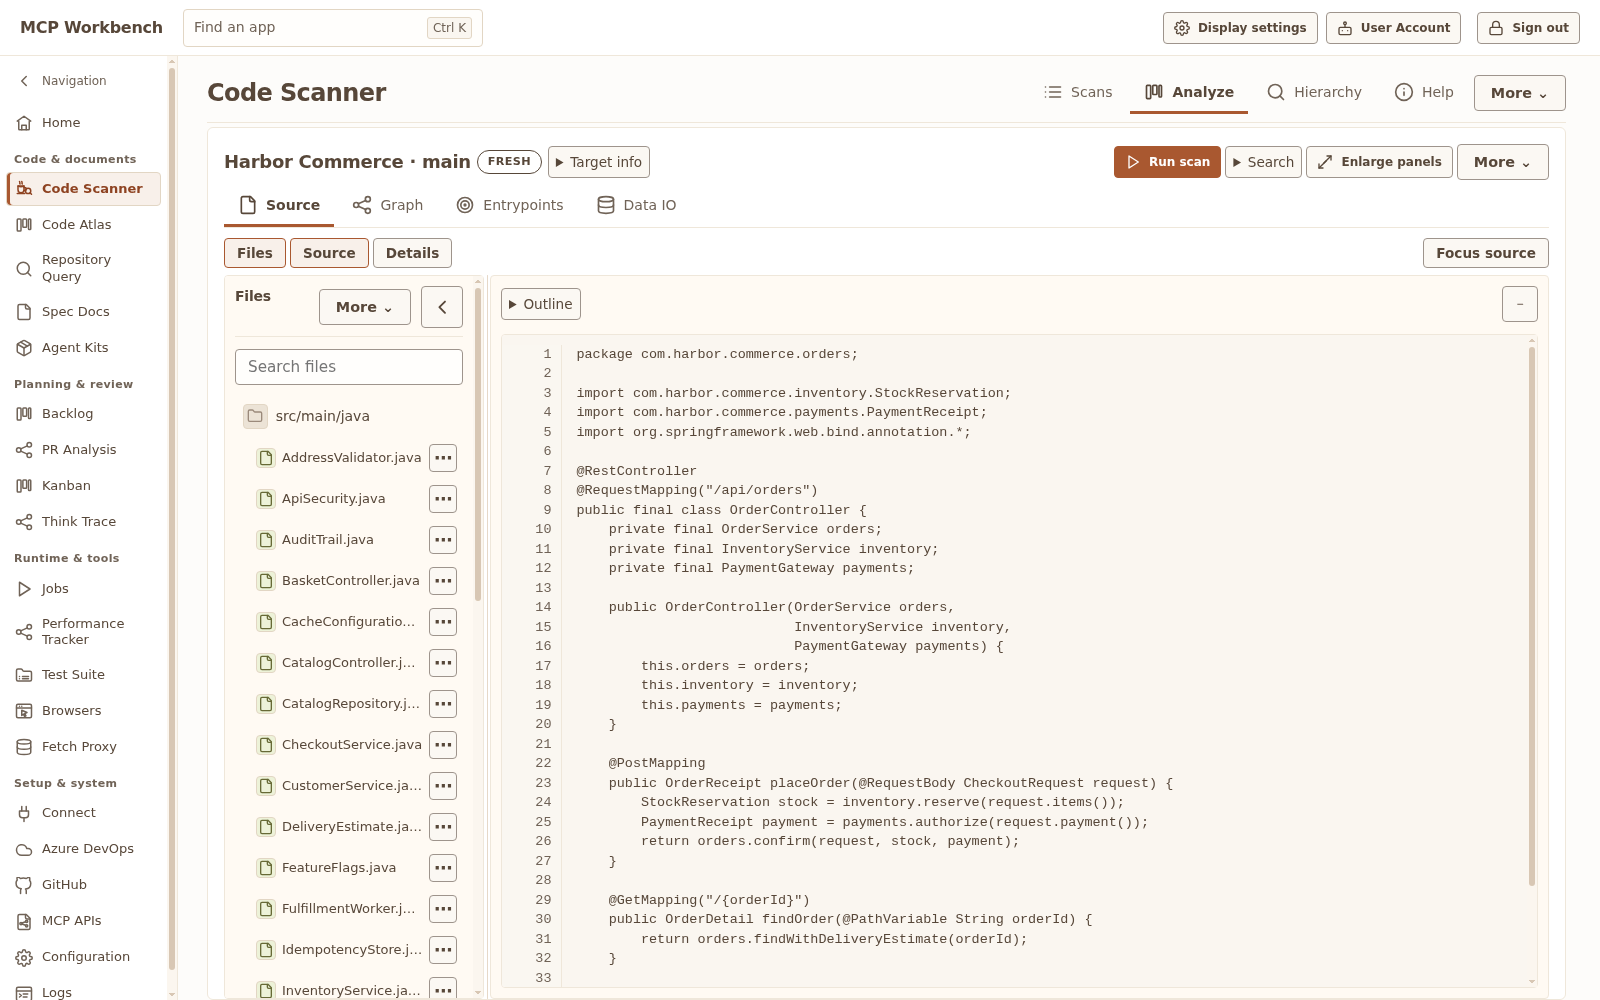The width and height of the screenshot is (1600, 1000).
Task: Open PR Analysis page
Action: [84, 450]
